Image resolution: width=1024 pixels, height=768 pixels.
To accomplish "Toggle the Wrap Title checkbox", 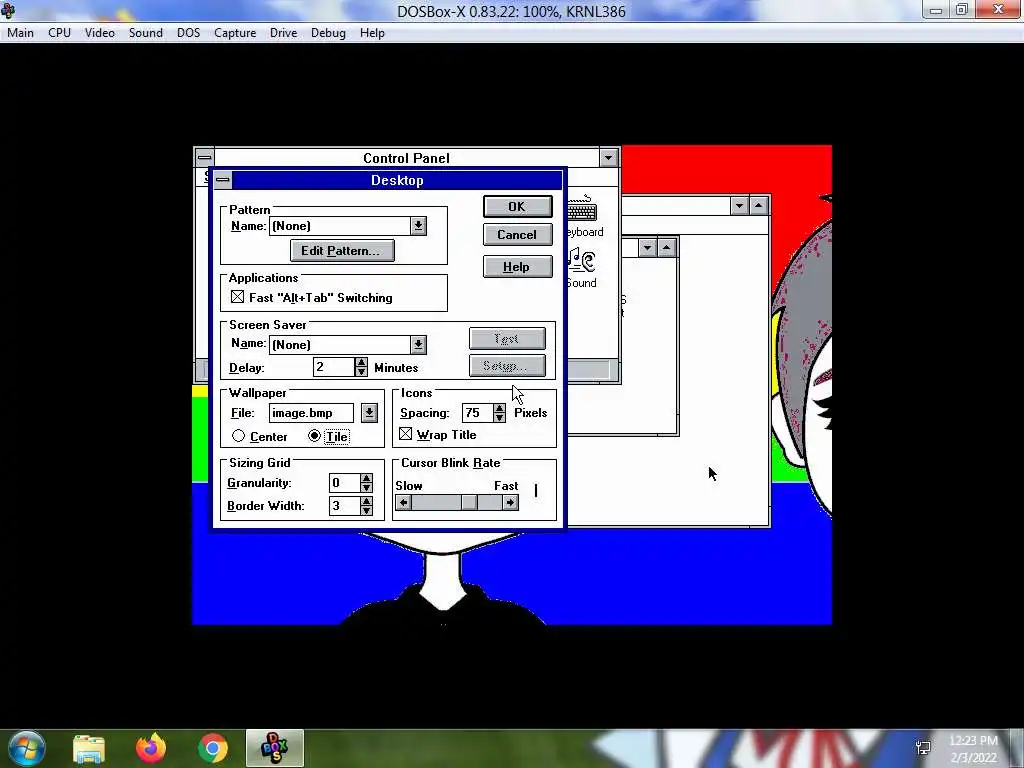I will coord(406,434).
